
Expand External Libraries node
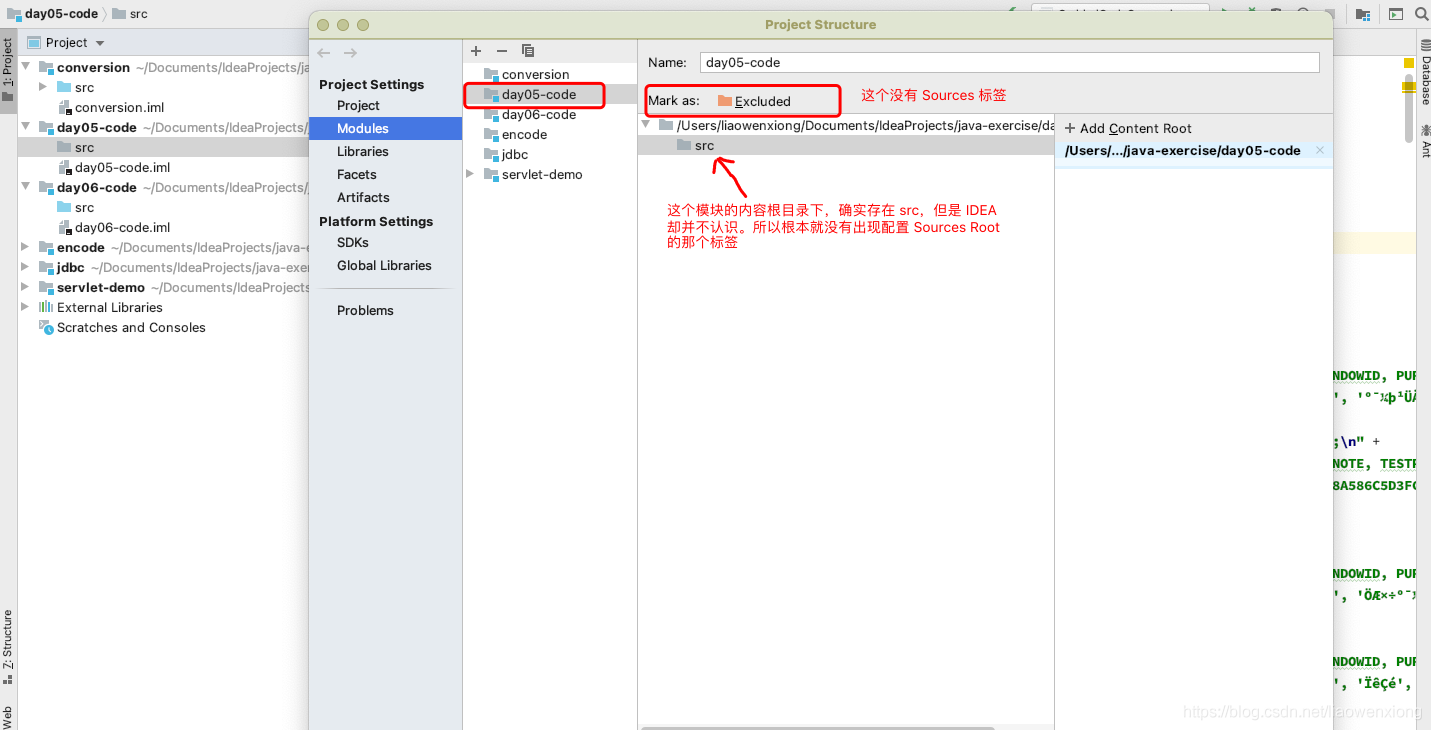tap(26, 307)
